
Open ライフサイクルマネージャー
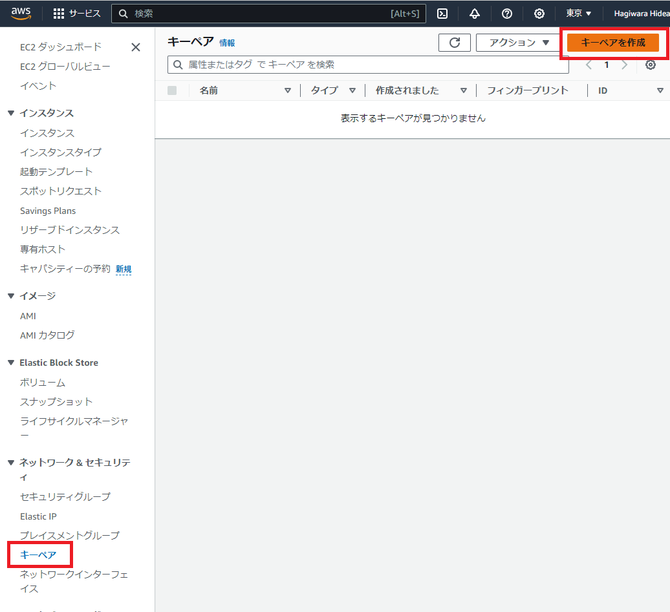(x=74, y=428)
